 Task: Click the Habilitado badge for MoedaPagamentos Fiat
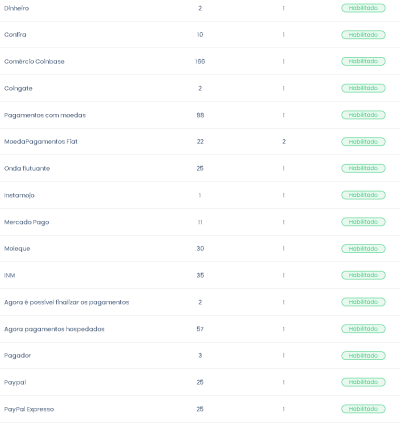pyautogui.click(x=363, y=142)
